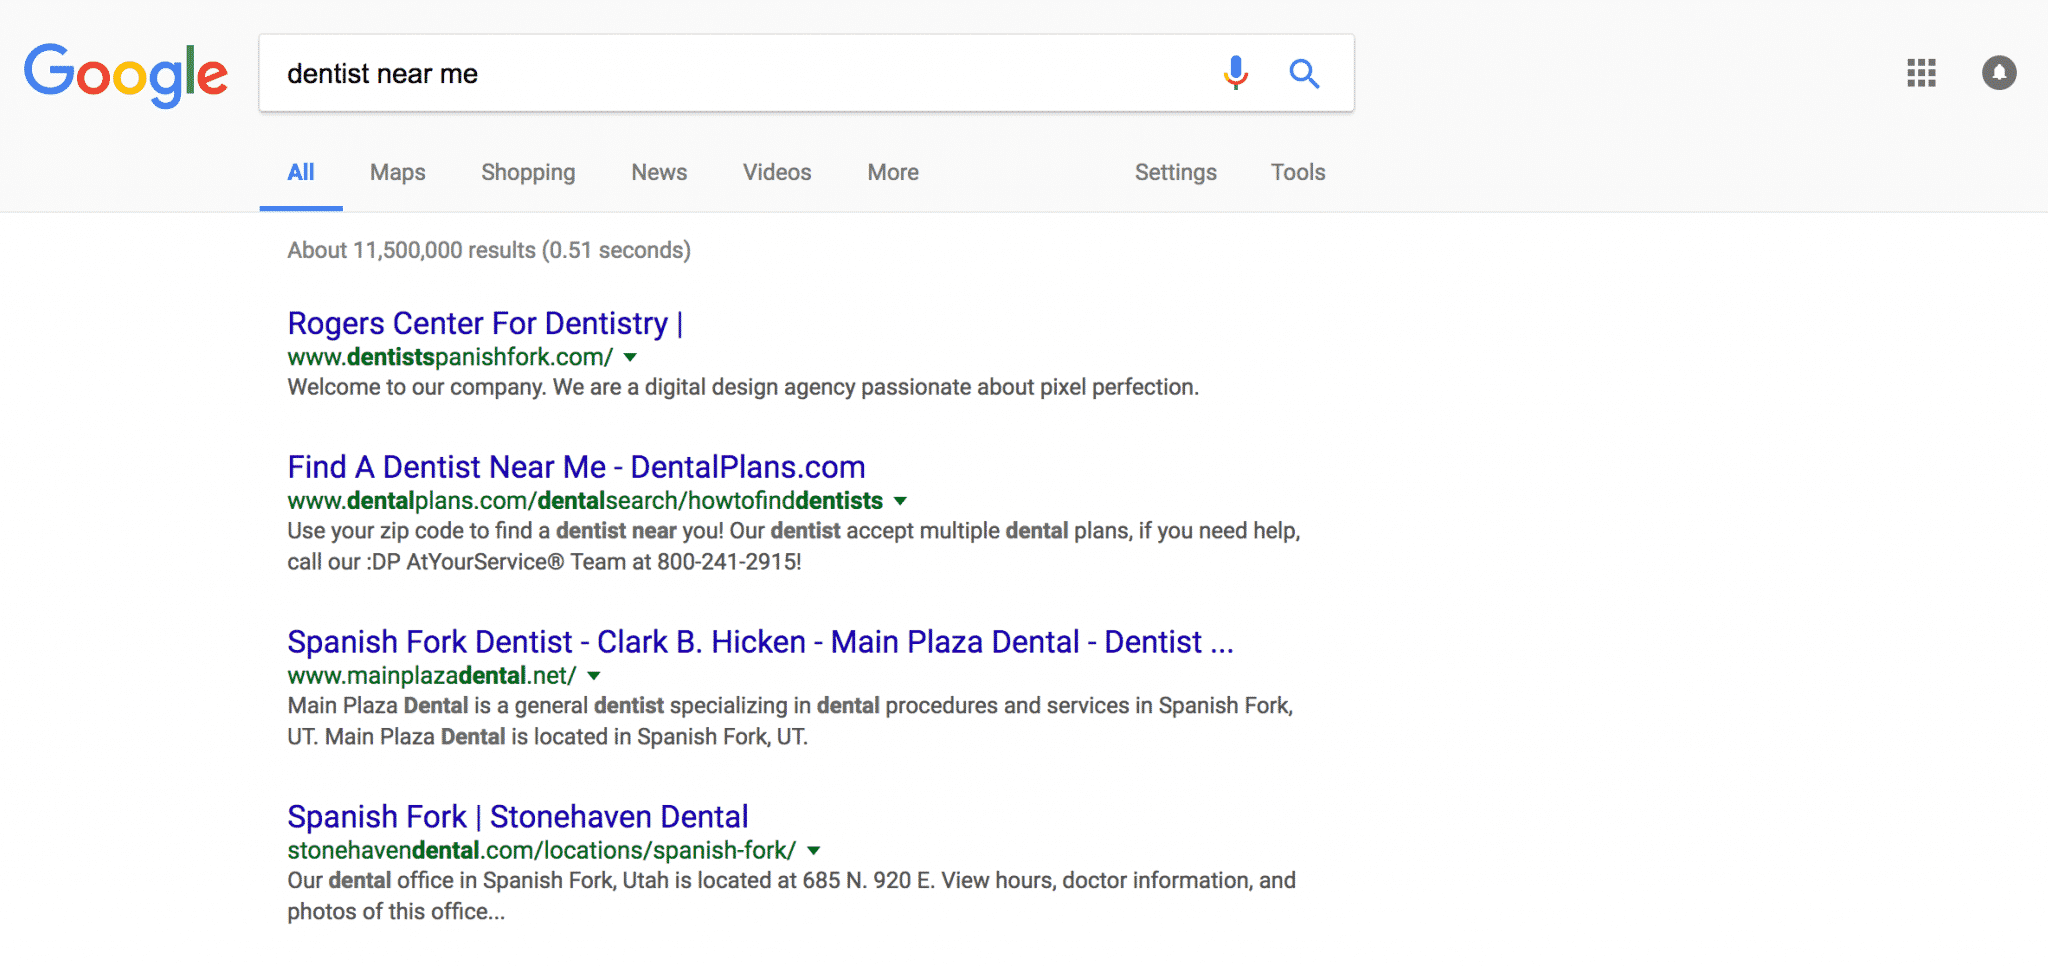Viewport: 2048px width, 966px height.
Task: Open Spanish Fork Stonehaven Dental result
Action: (x=518, y=817)
